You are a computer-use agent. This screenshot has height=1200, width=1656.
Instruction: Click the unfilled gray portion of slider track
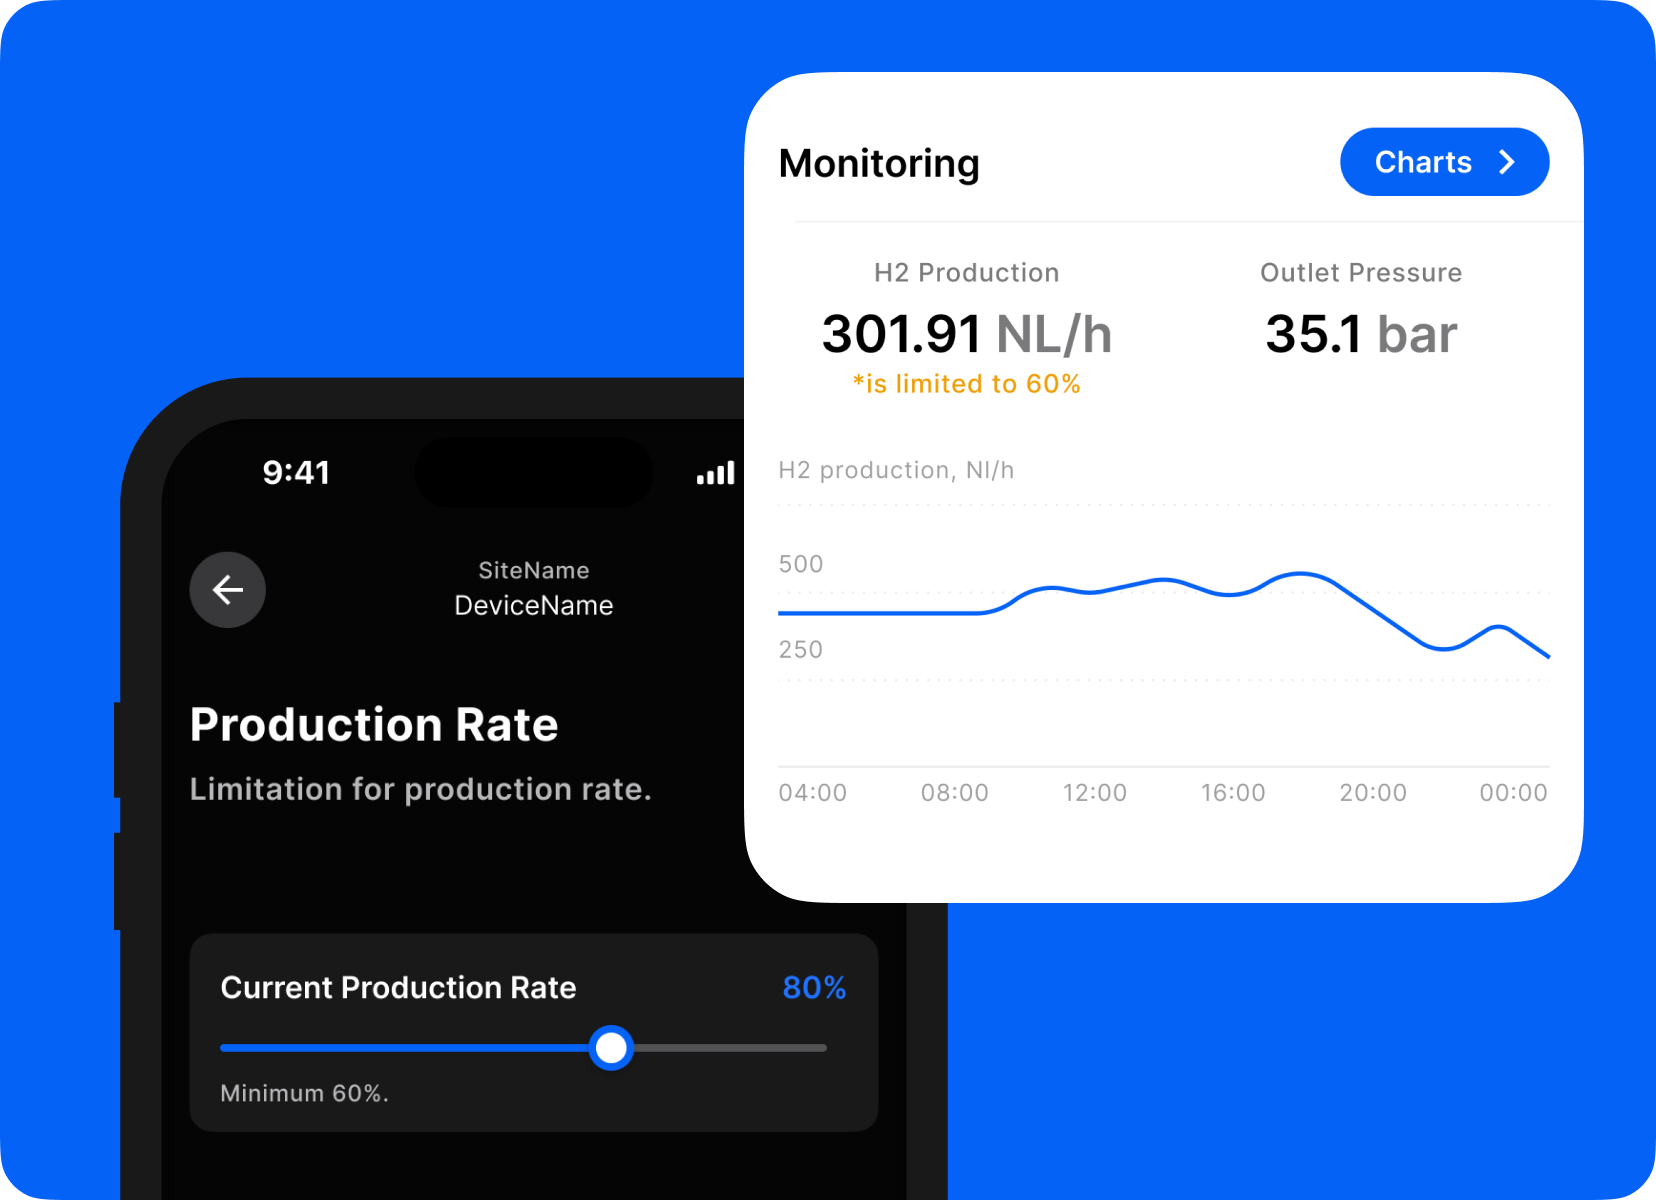tap(730, 1048)
